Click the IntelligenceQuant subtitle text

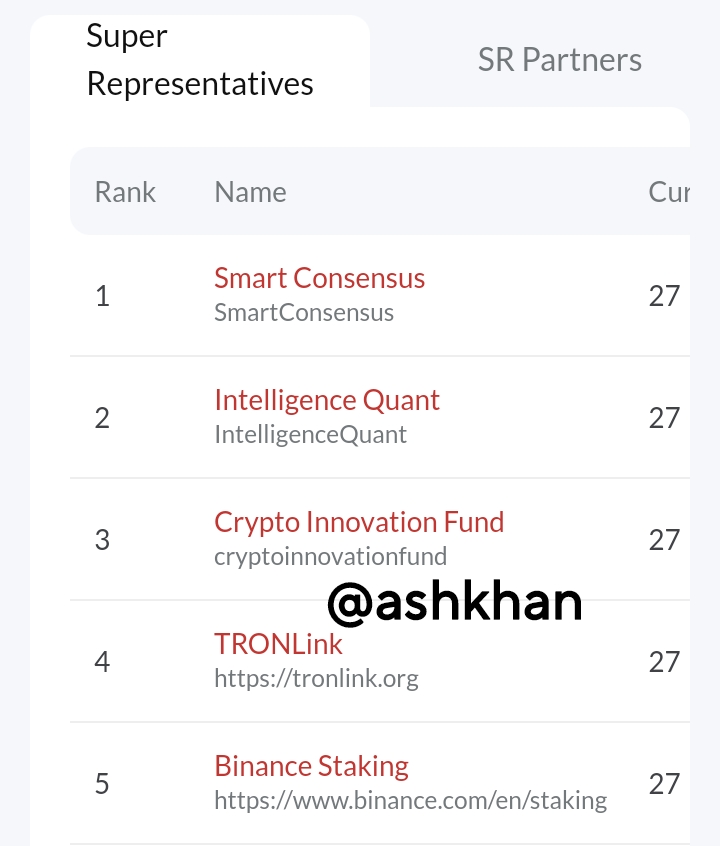(310, 435)
